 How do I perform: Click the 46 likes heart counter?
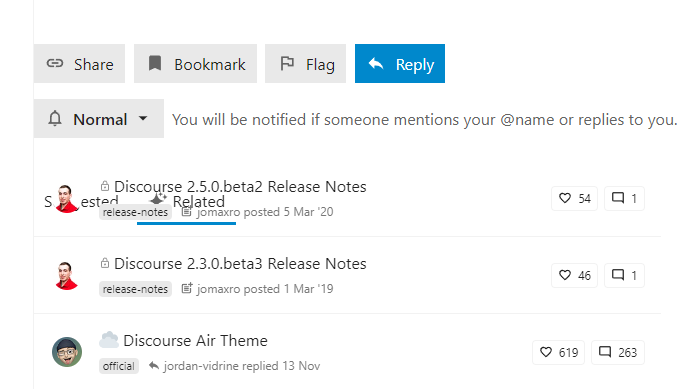(x=575, y=275)
